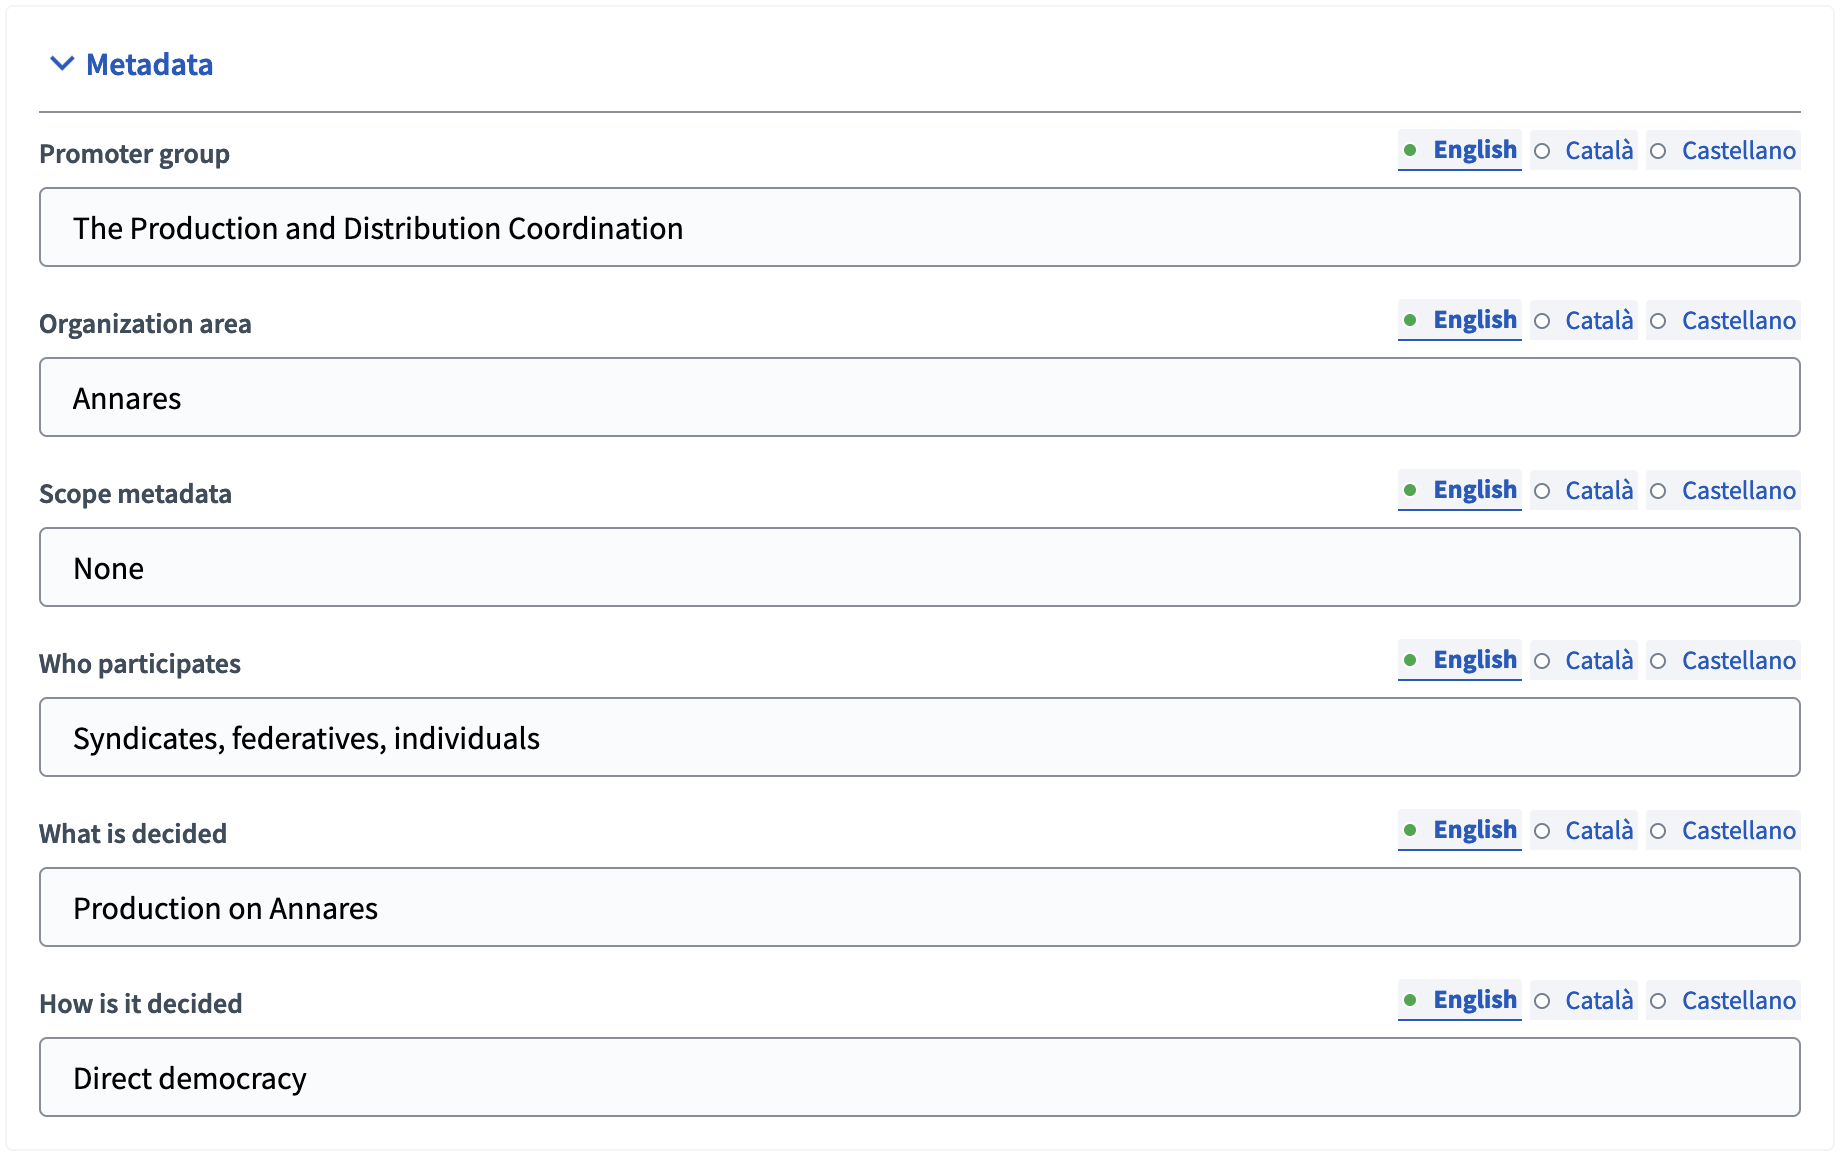
Task: Collapse the Metadata section
Action: point(148,64)
